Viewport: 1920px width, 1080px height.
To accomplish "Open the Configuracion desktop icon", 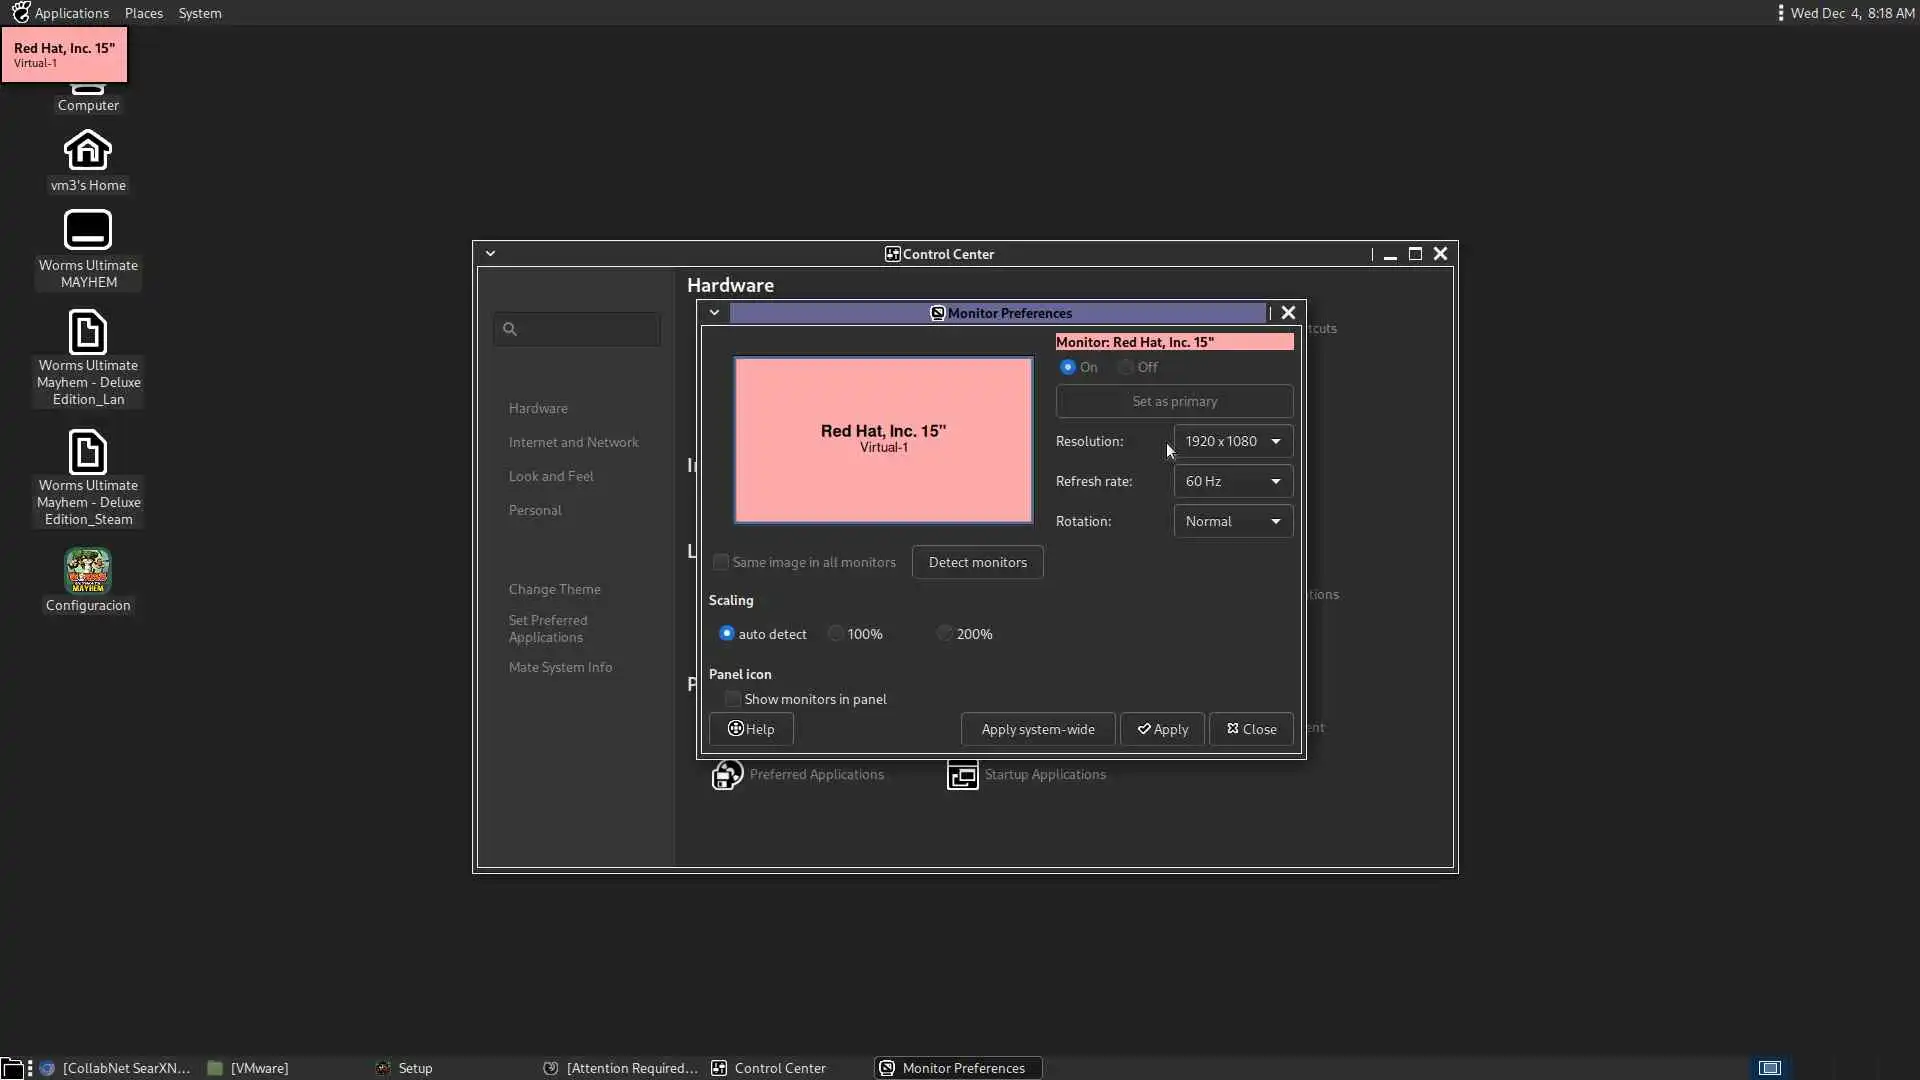I will pos(88,571).
